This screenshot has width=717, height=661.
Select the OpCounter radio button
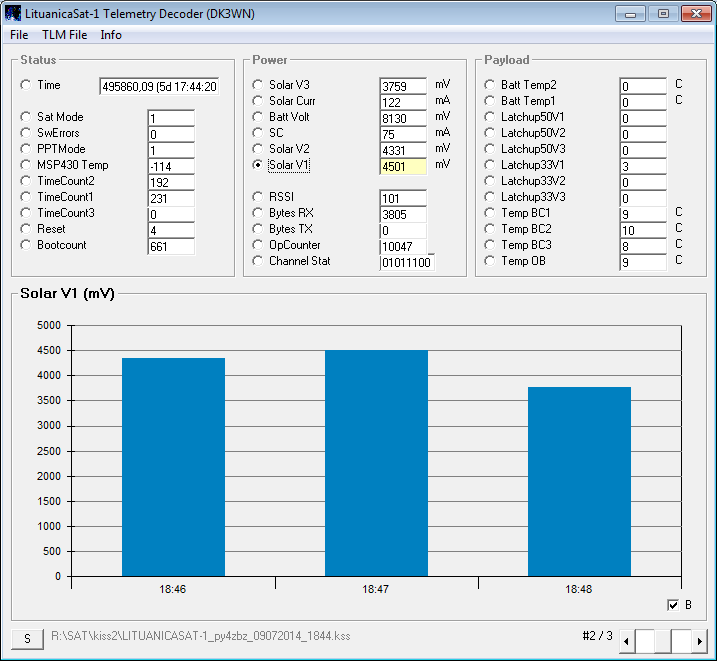pos(257,245)
